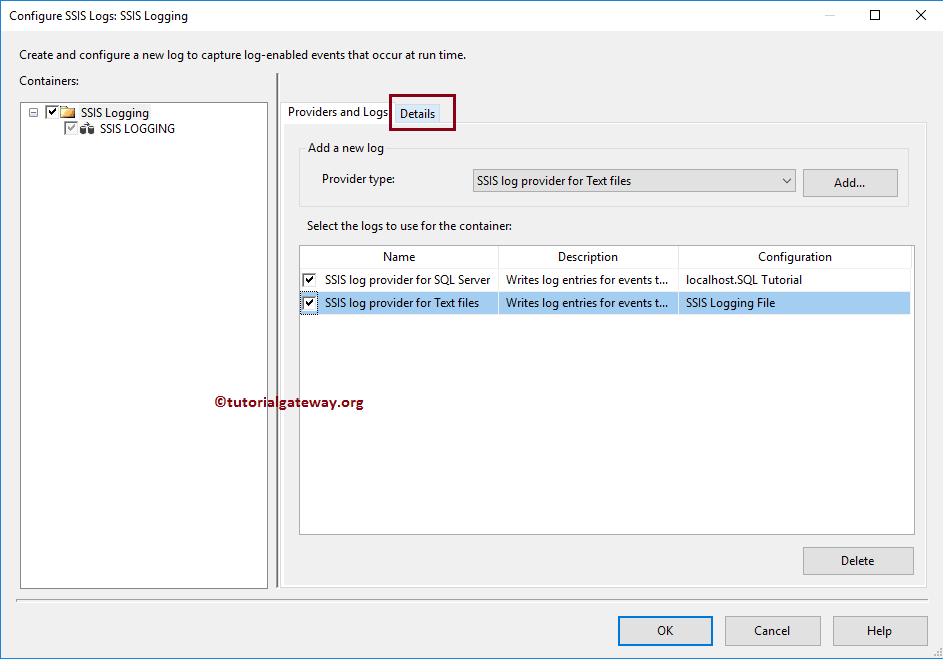This screenshot has height=659, width=943.
Task: Uncheck the SSIS log provider for SQL Server
Action: pos(309,279)
